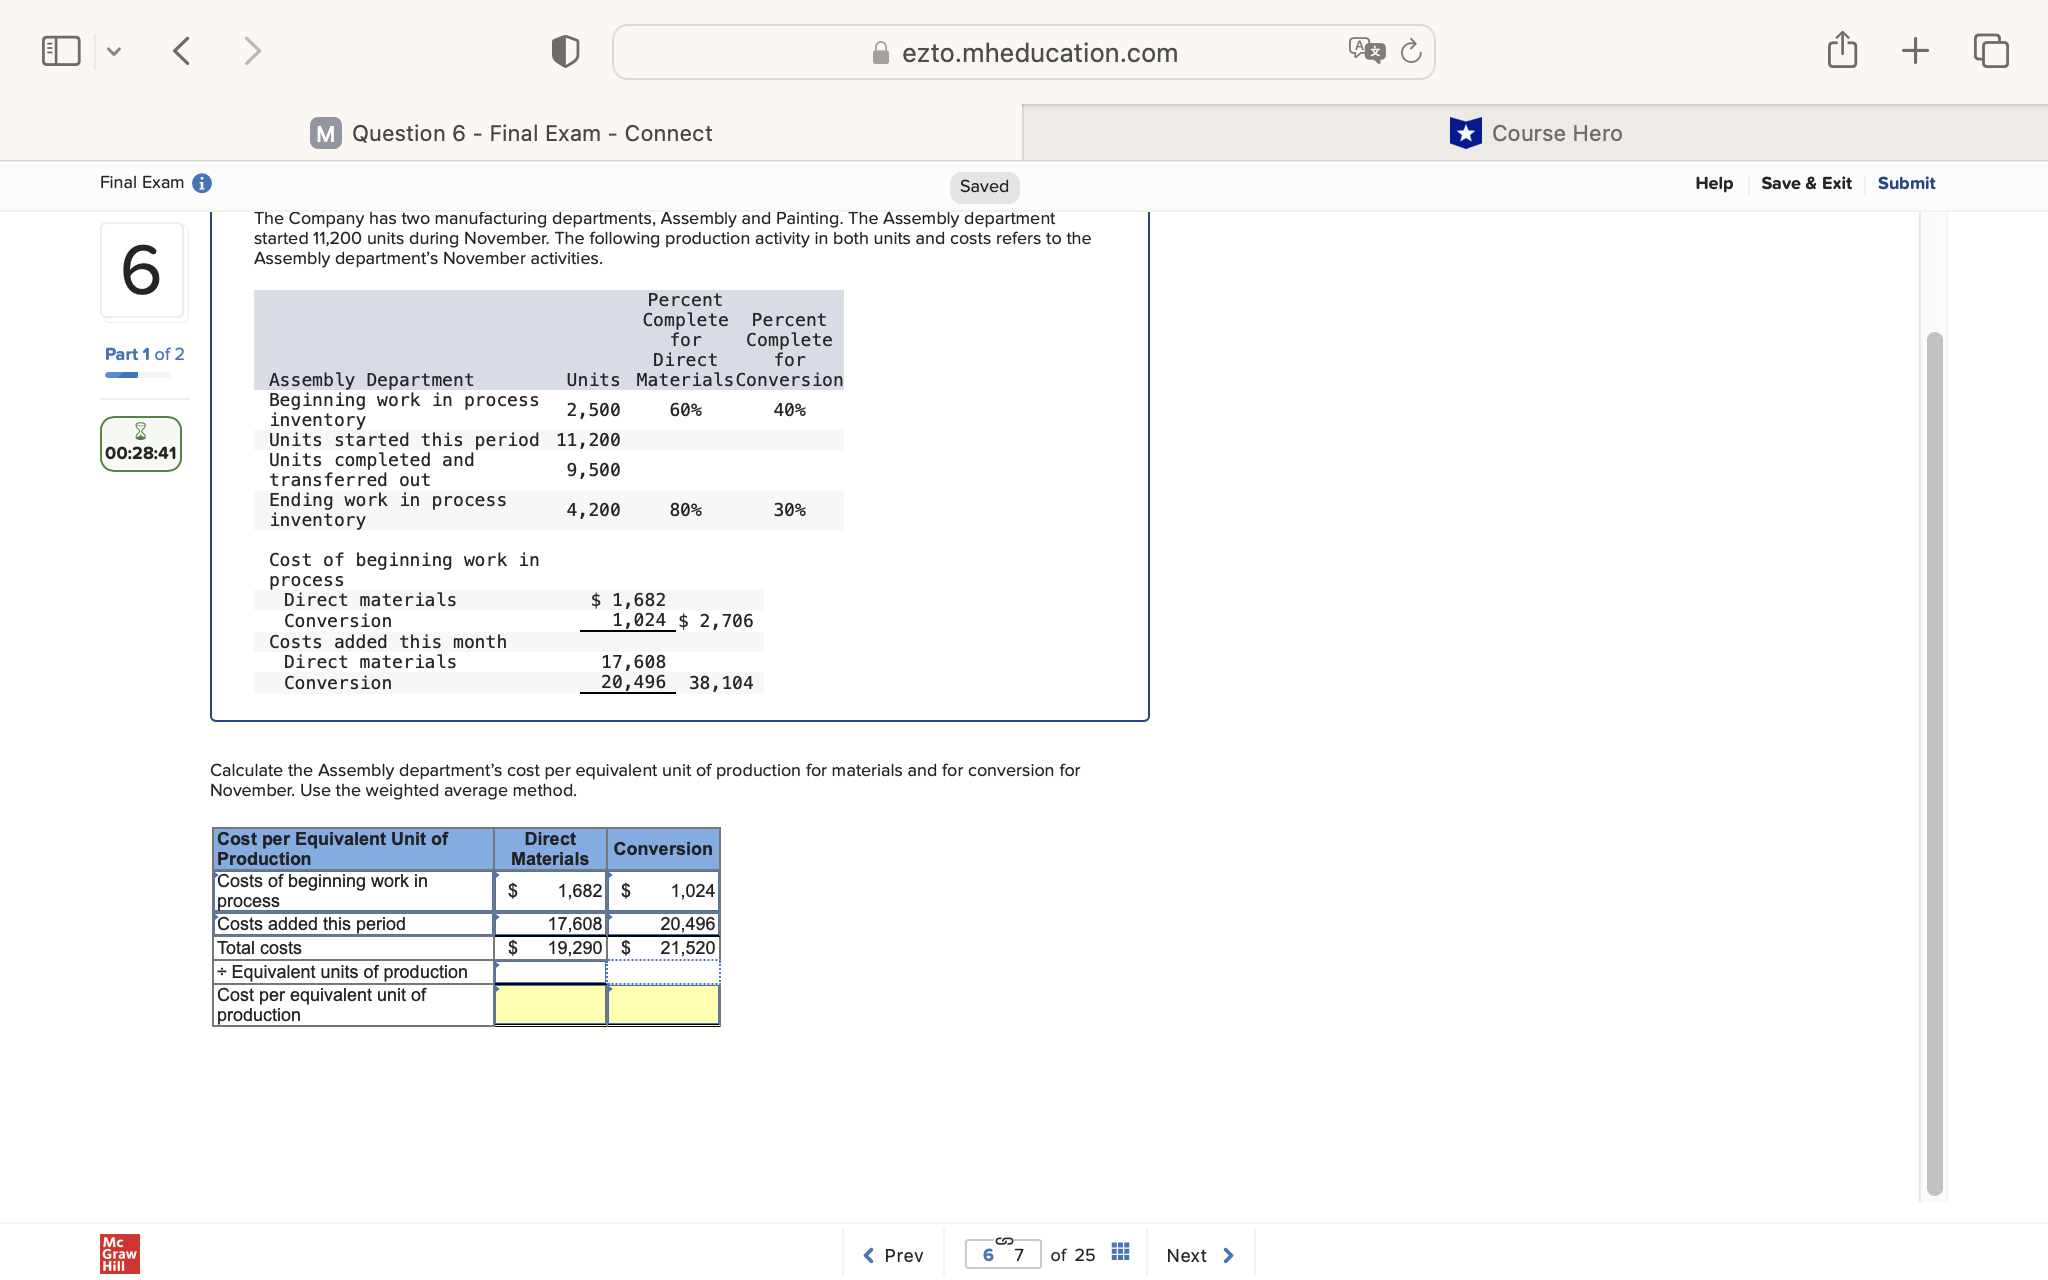
Task: Switch to the Question 6 Connect tab
Action: 512,132
